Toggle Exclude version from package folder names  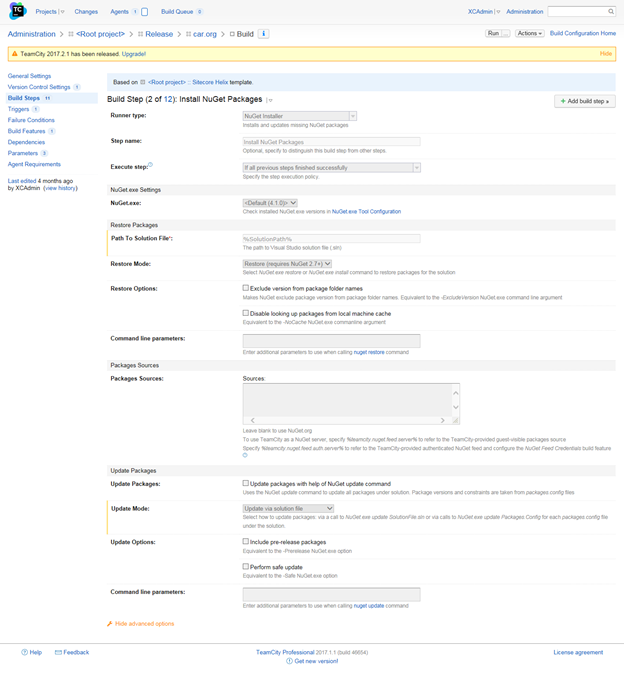click(x=246, y=288)
